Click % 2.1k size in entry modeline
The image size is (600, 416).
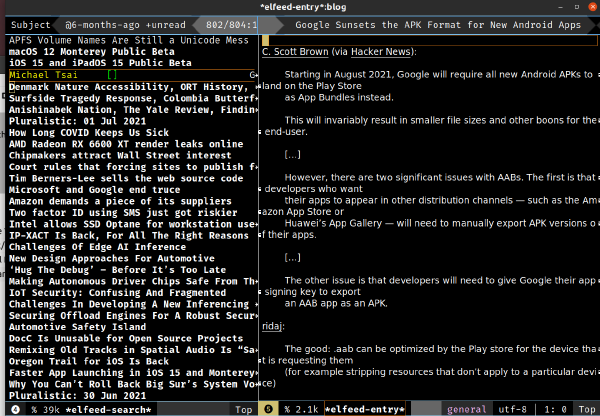click(x=301, y=409)
